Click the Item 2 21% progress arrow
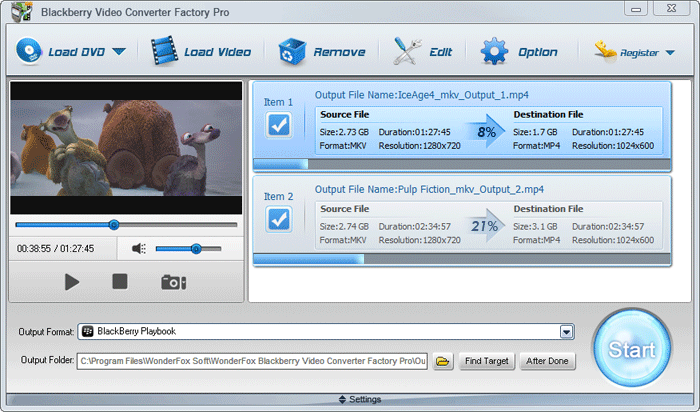This screenshot has height=412, width=700. click(x=485, y=226)
